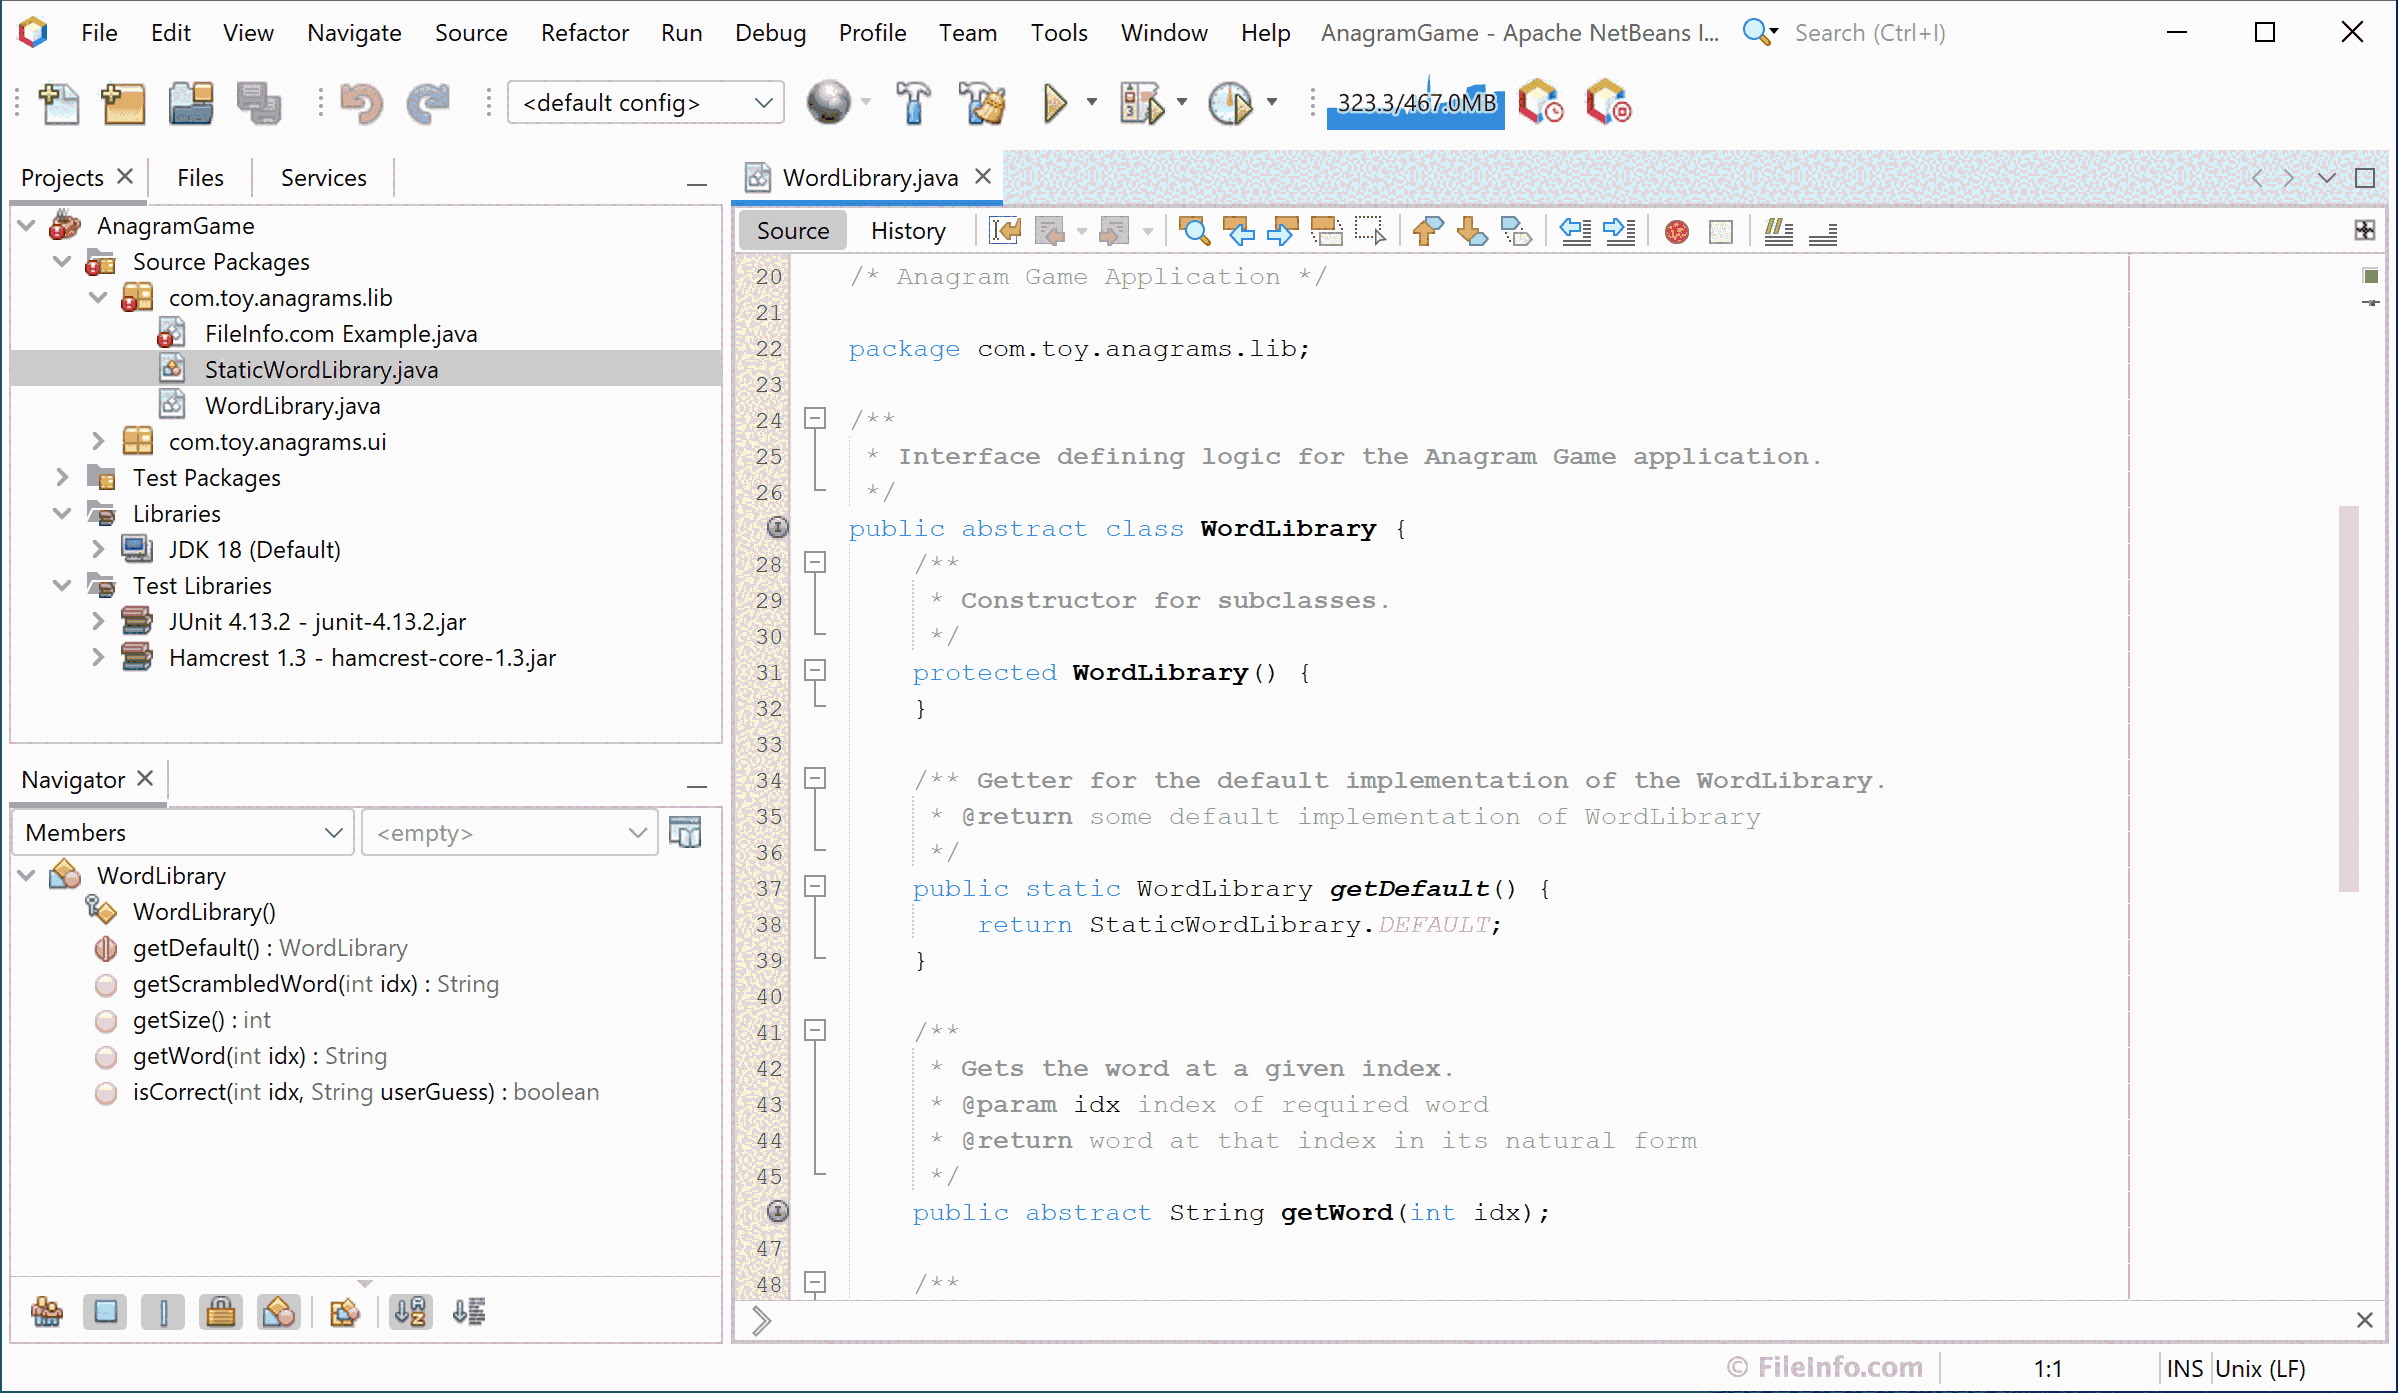Build the project with the hammer icon
Image resolution: width=2398 pixels, height=1393 pixels.
913,102
